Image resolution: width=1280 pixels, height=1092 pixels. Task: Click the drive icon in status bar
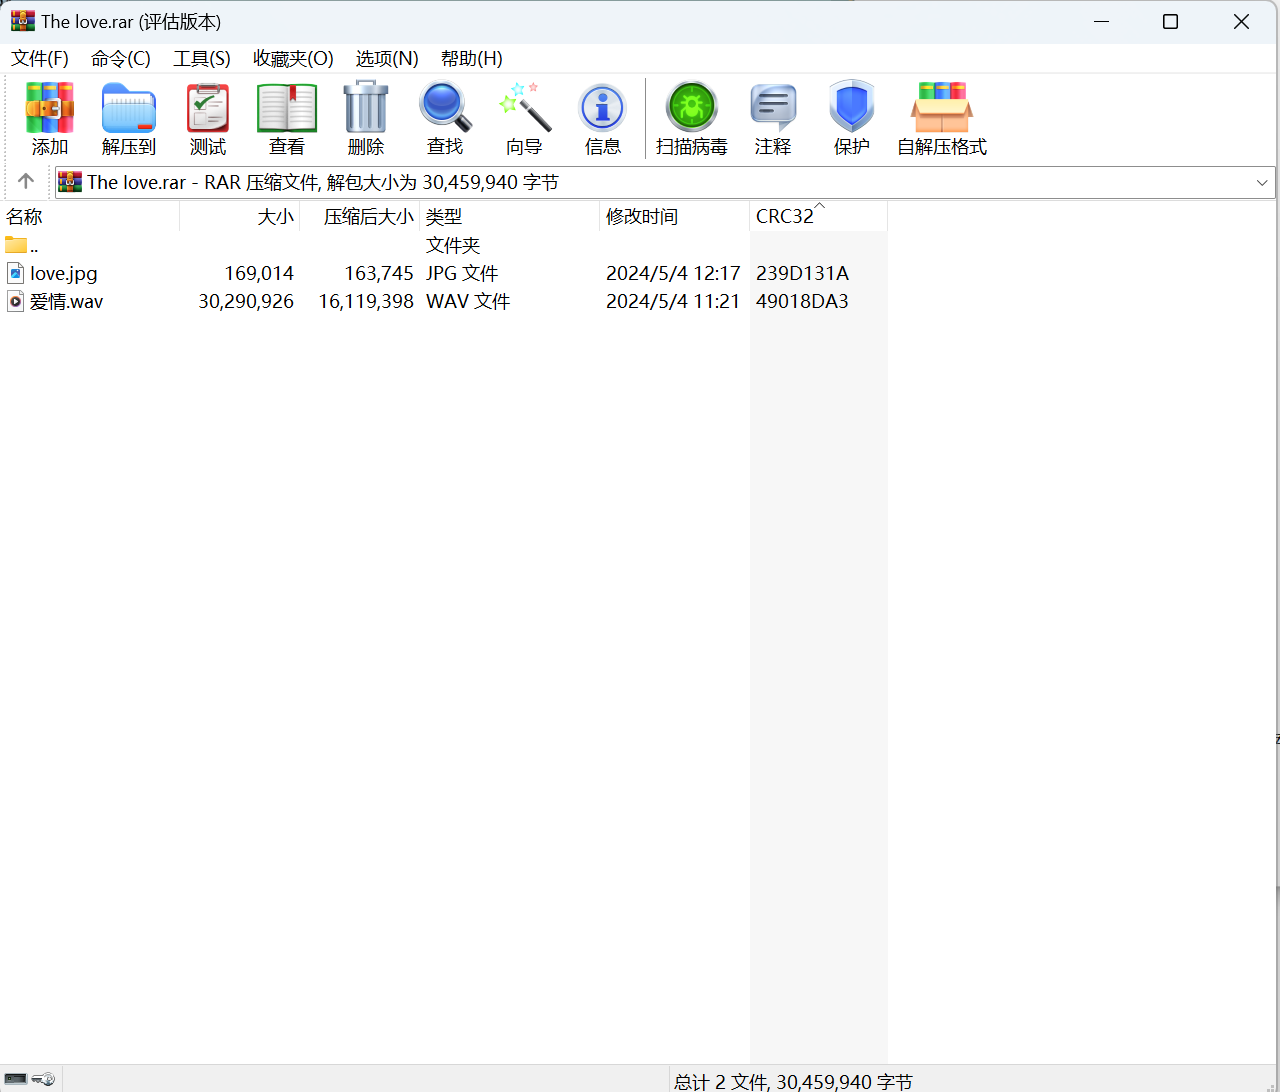click(16, 1079)
